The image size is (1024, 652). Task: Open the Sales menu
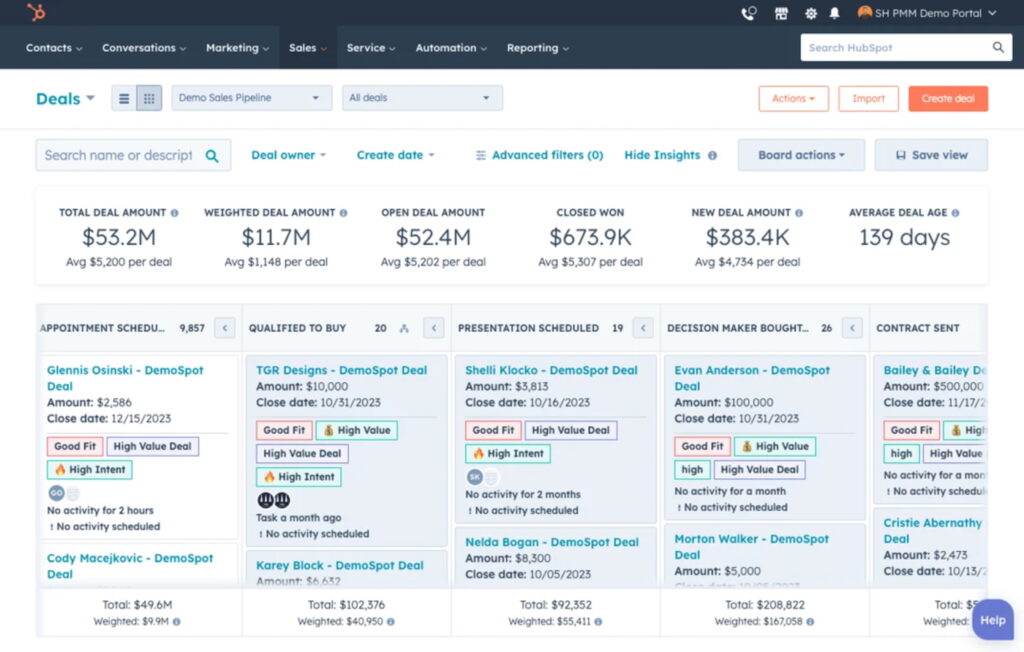click(308, 48)
